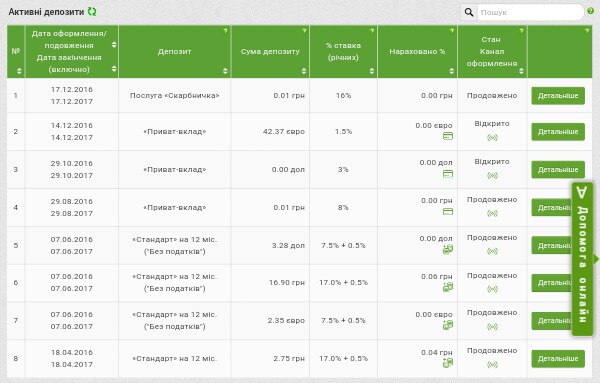Click capitalization icon in row 5 interest cell
Screen dimensions: 600x383
click(448, 249)
